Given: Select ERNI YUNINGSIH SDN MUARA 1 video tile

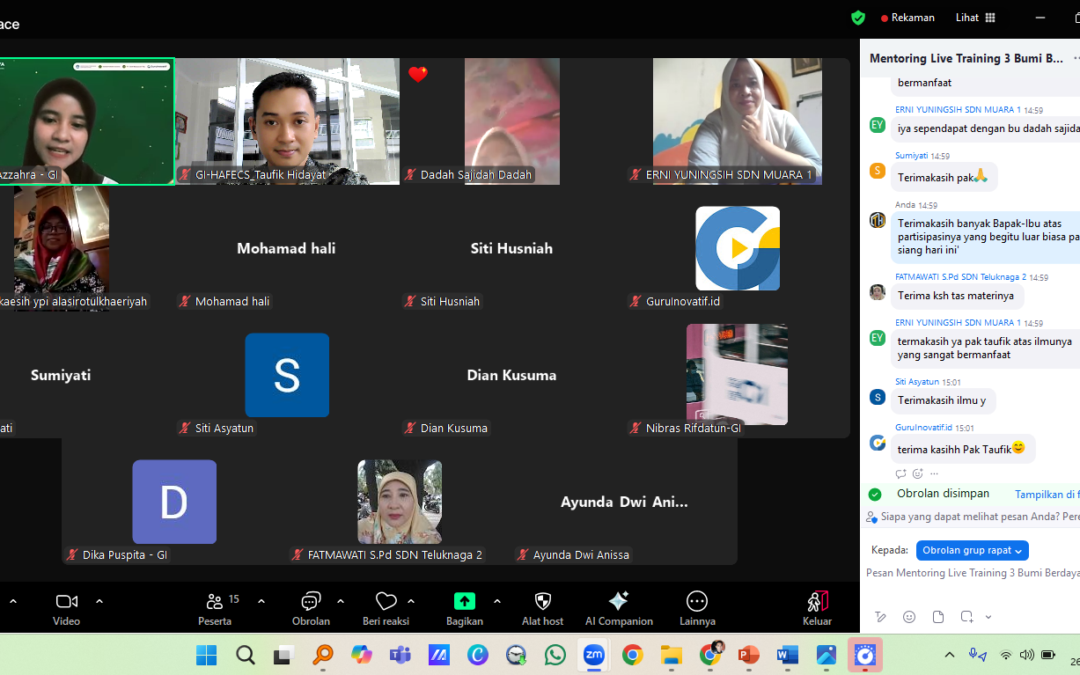Looking at the screenshot, I should coord(737,121).
